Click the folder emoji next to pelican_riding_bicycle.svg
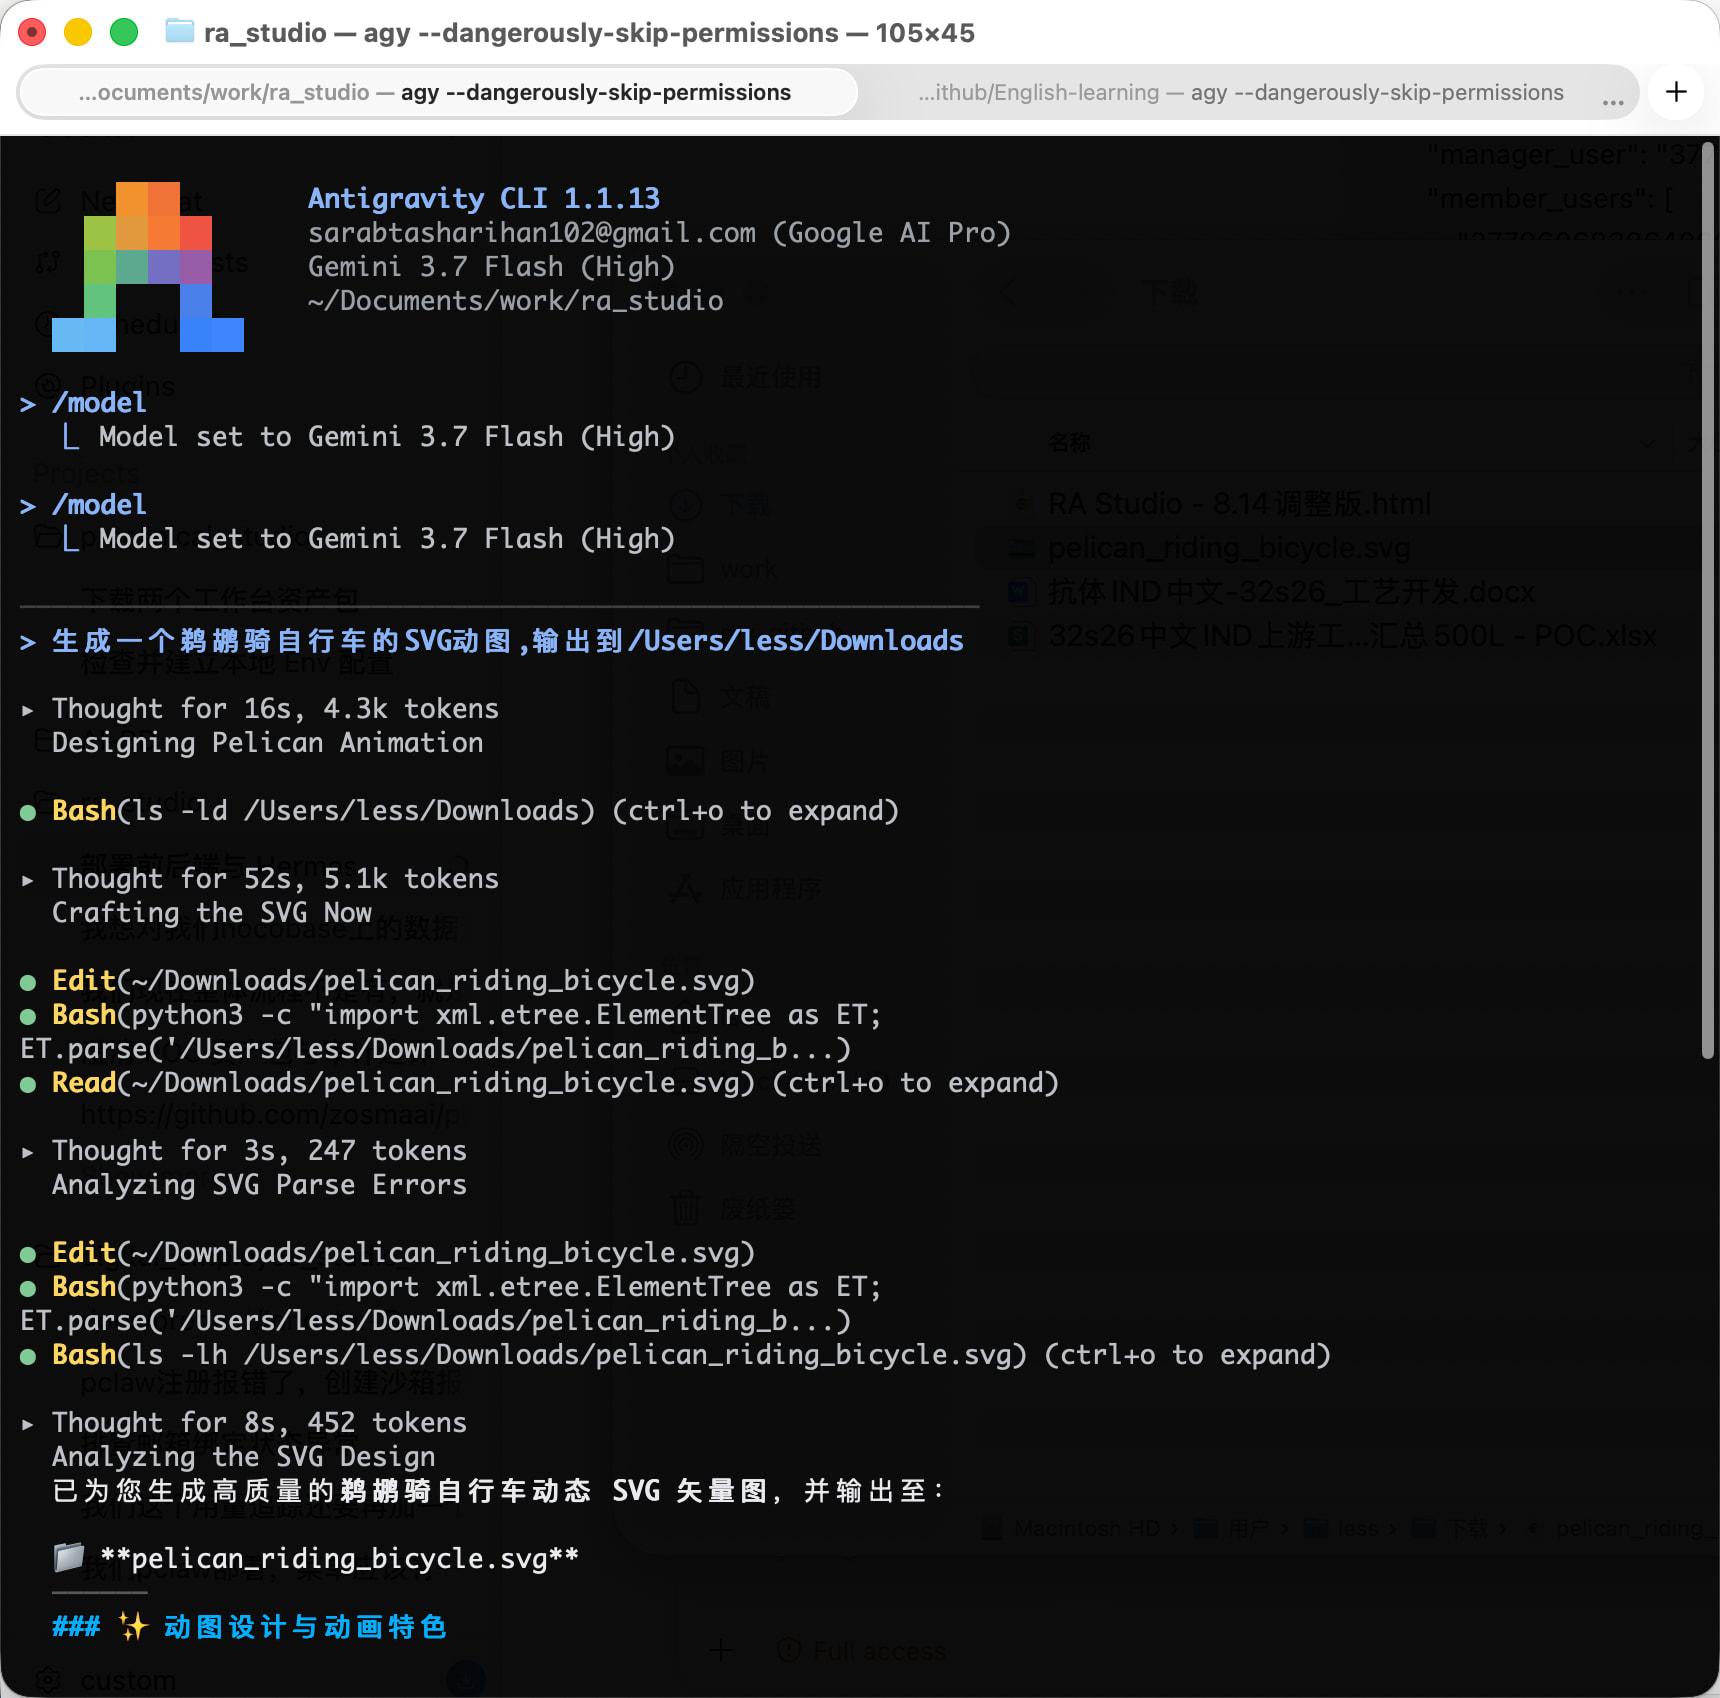This screenshot has height=1698, width=1720. pyautogui.click(x=68, y=1558)
